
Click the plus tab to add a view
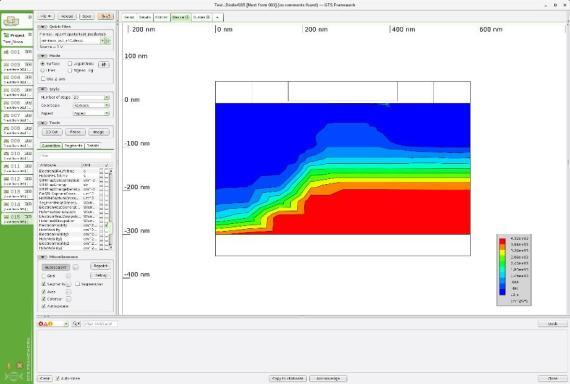point(217,17)
